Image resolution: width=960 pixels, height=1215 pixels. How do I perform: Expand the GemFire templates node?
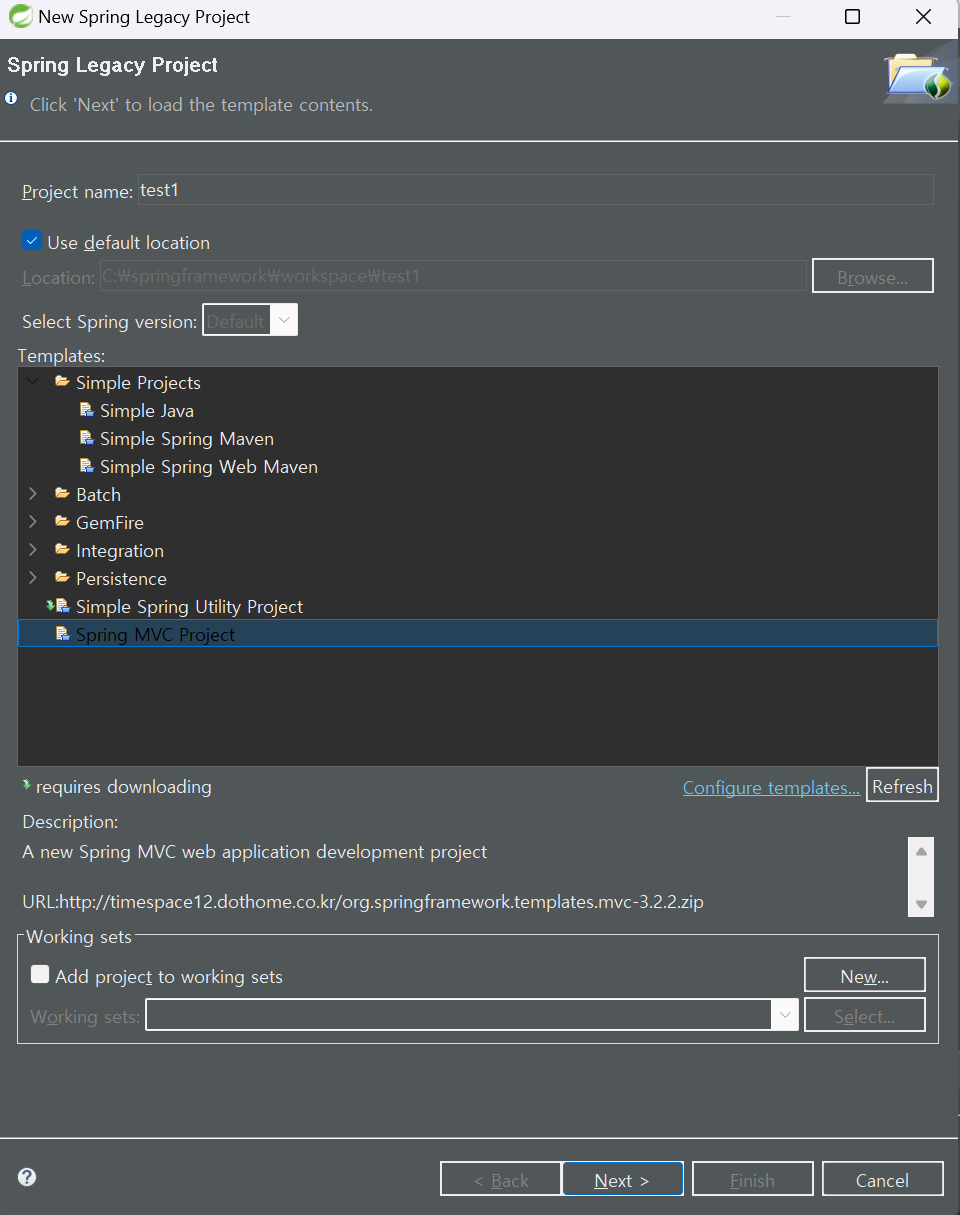[33, 522]
